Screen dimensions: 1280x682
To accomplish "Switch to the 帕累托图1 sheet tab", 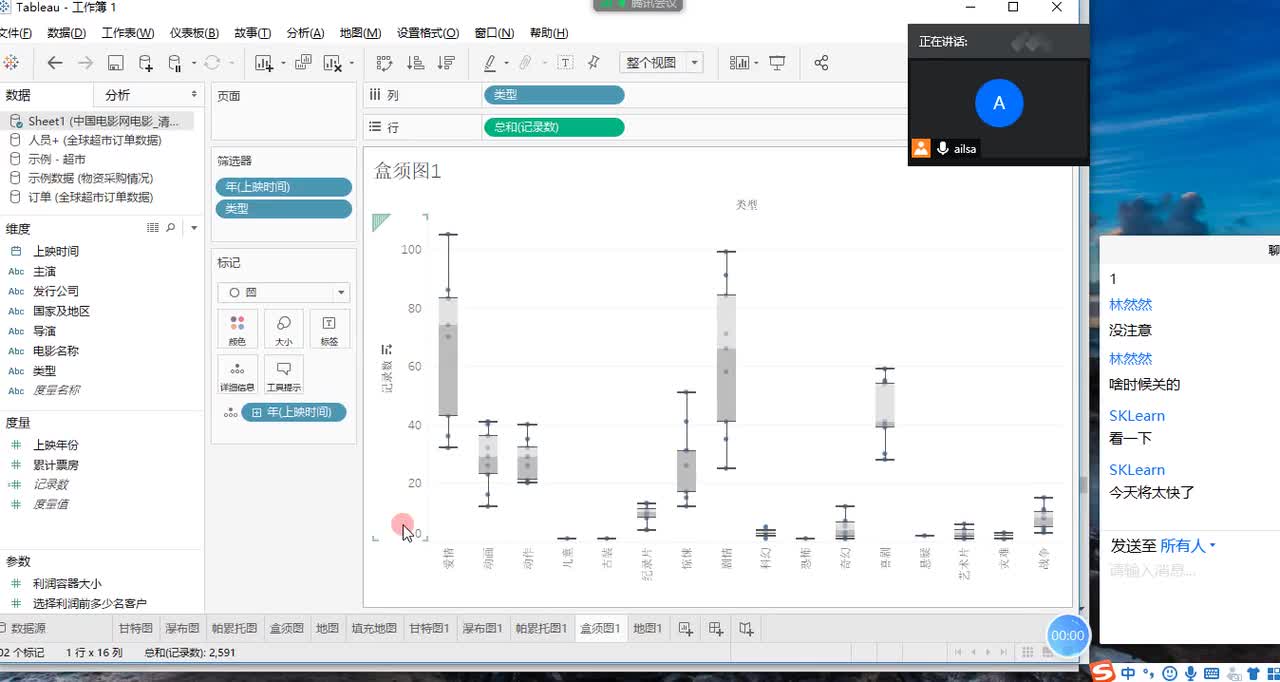I will click(x=541, y=628).
